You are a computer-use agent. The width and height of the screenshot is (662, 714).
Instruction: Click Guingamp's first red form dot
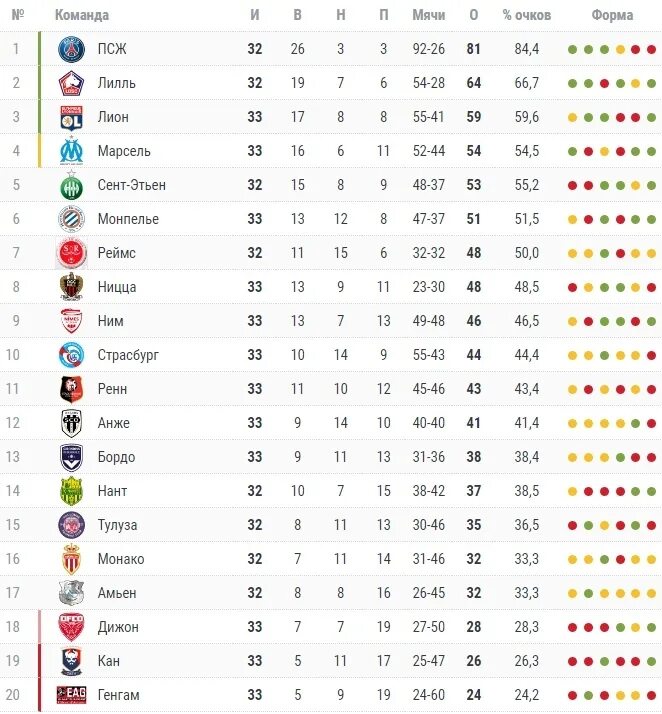(x=573, y=695)
